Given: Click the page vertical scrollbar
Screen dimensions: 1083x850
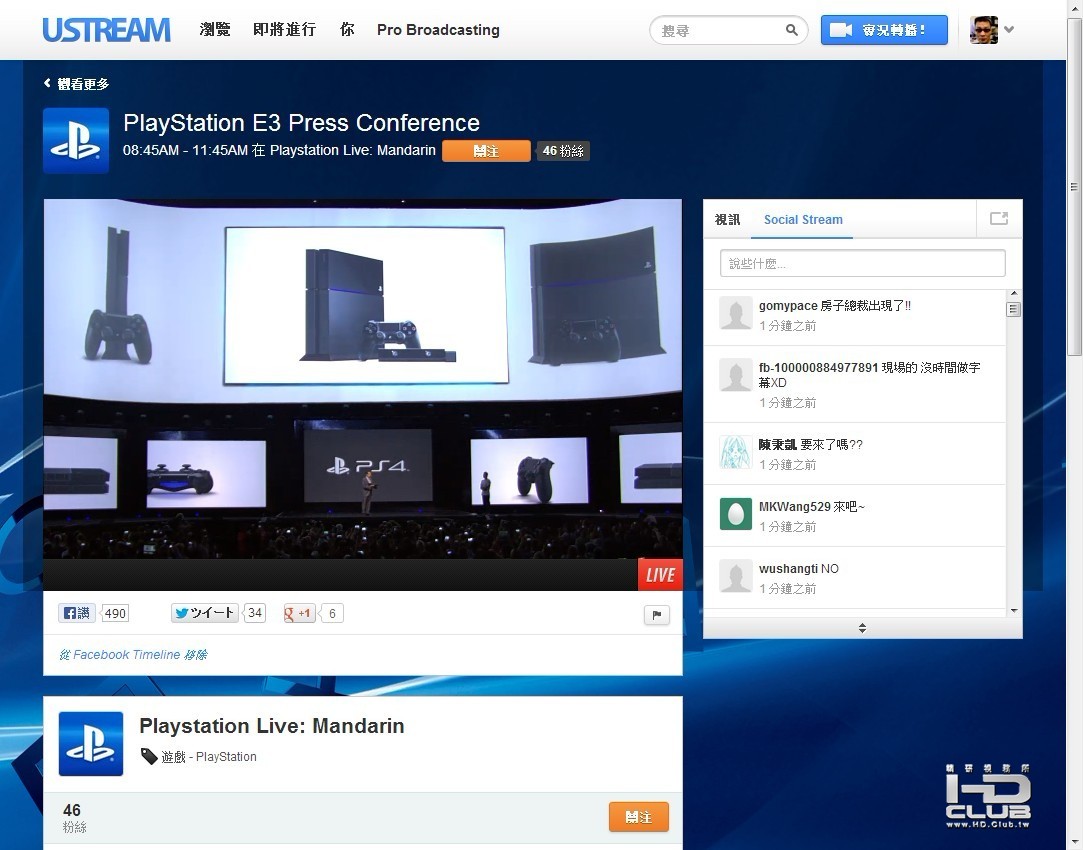Looking at the screenshot, I should [x=1074, y=187].
